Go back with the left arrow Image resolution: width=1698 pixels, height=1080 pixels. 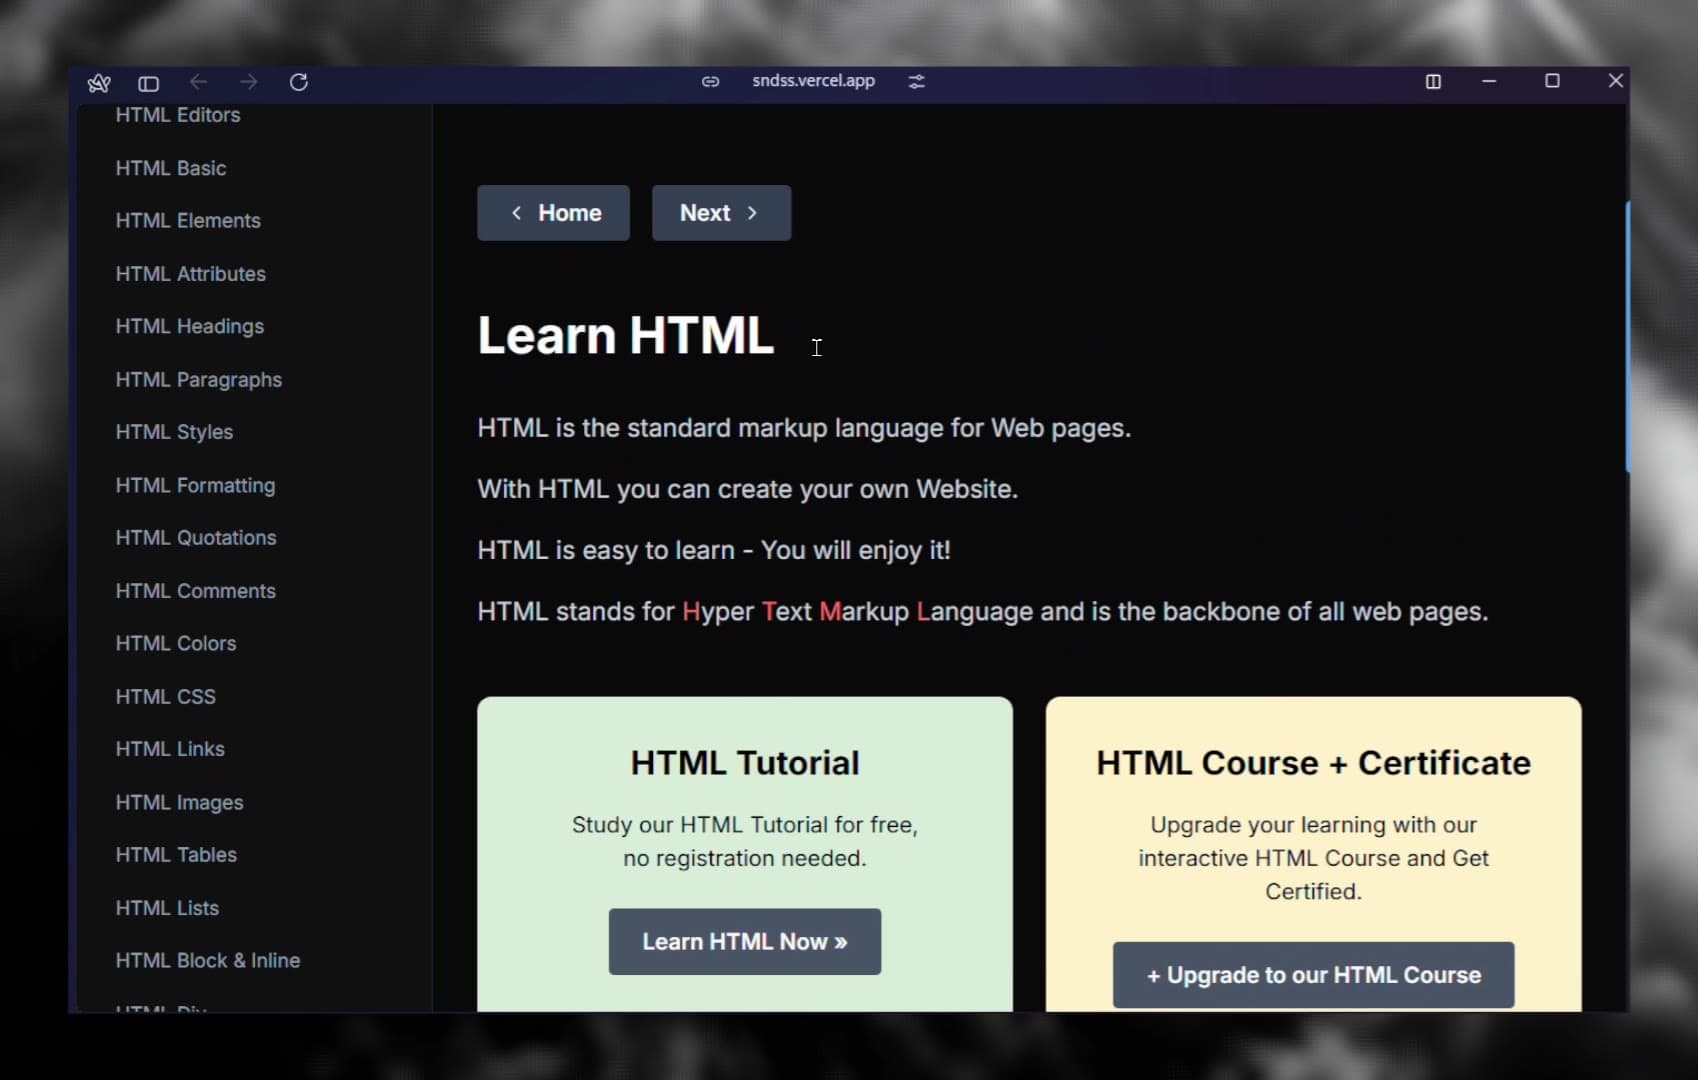pyautogui.click(x=198, y=82)
